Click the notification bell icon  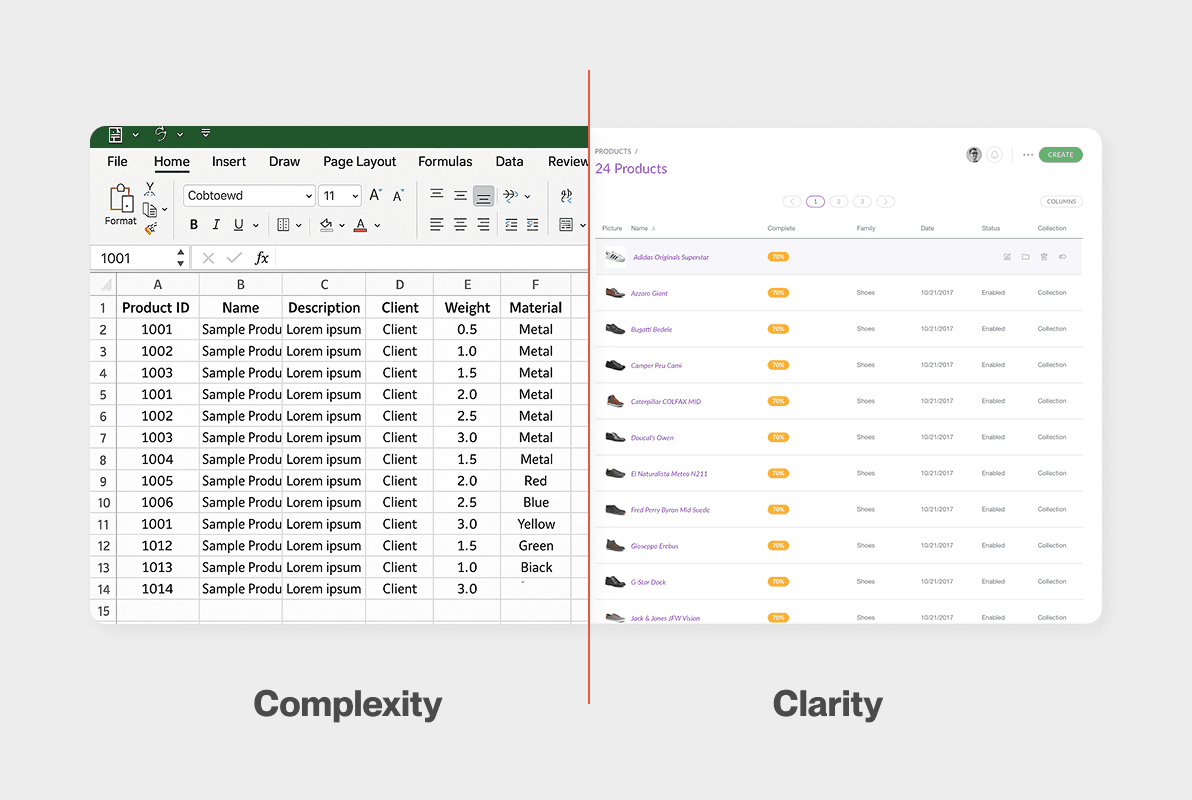pos(994,155)
